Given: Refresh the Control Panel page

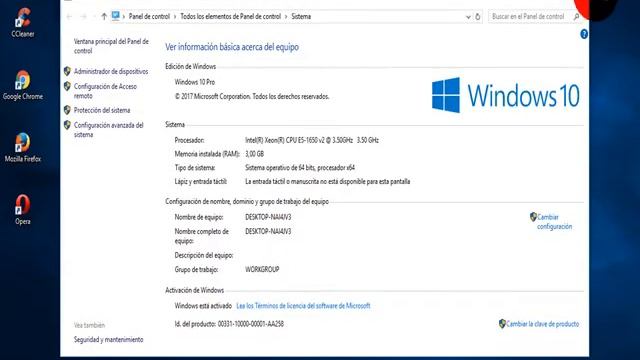Looking at the screenshot, I should pos(478,17).
